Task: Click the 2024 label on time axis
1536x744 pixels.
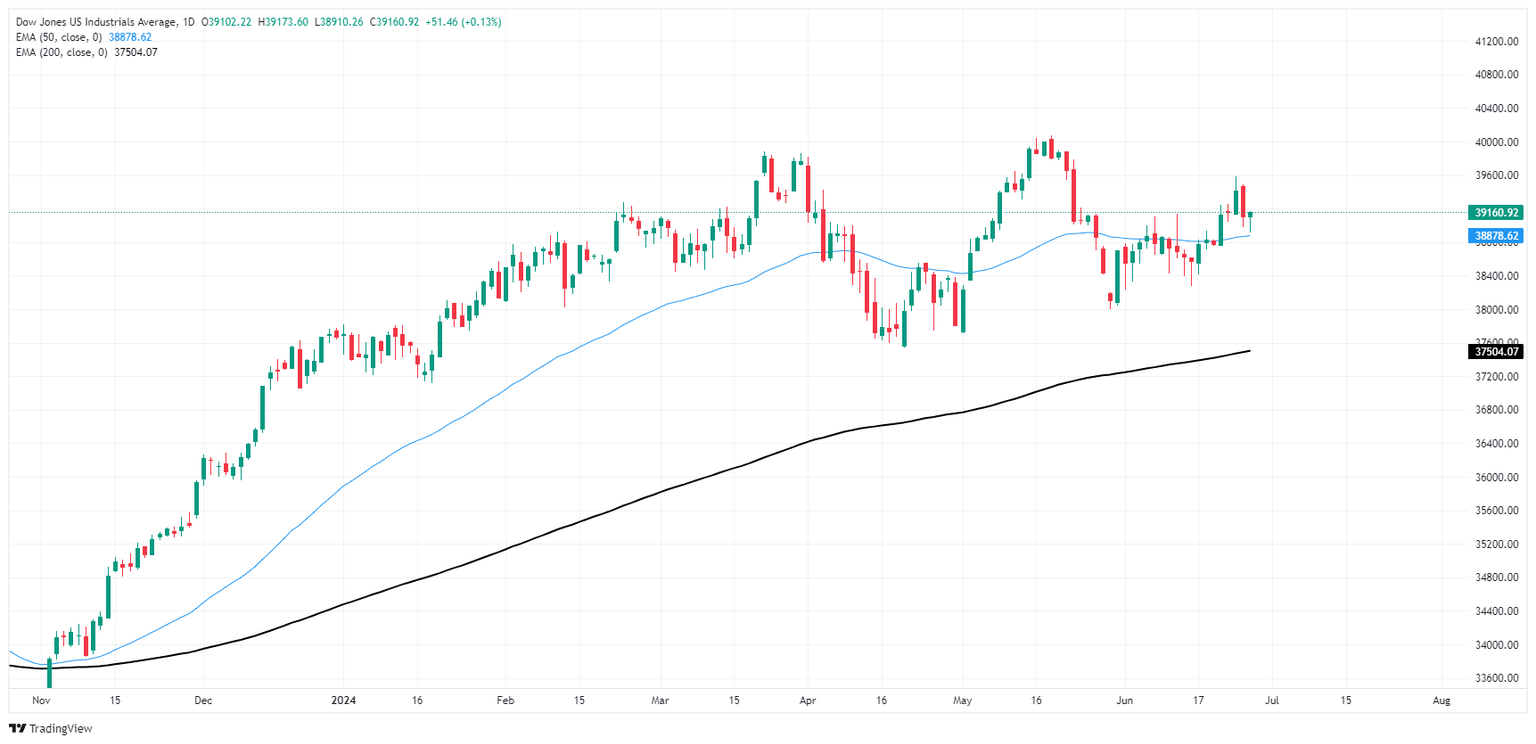Action: (x=344, y=701)
